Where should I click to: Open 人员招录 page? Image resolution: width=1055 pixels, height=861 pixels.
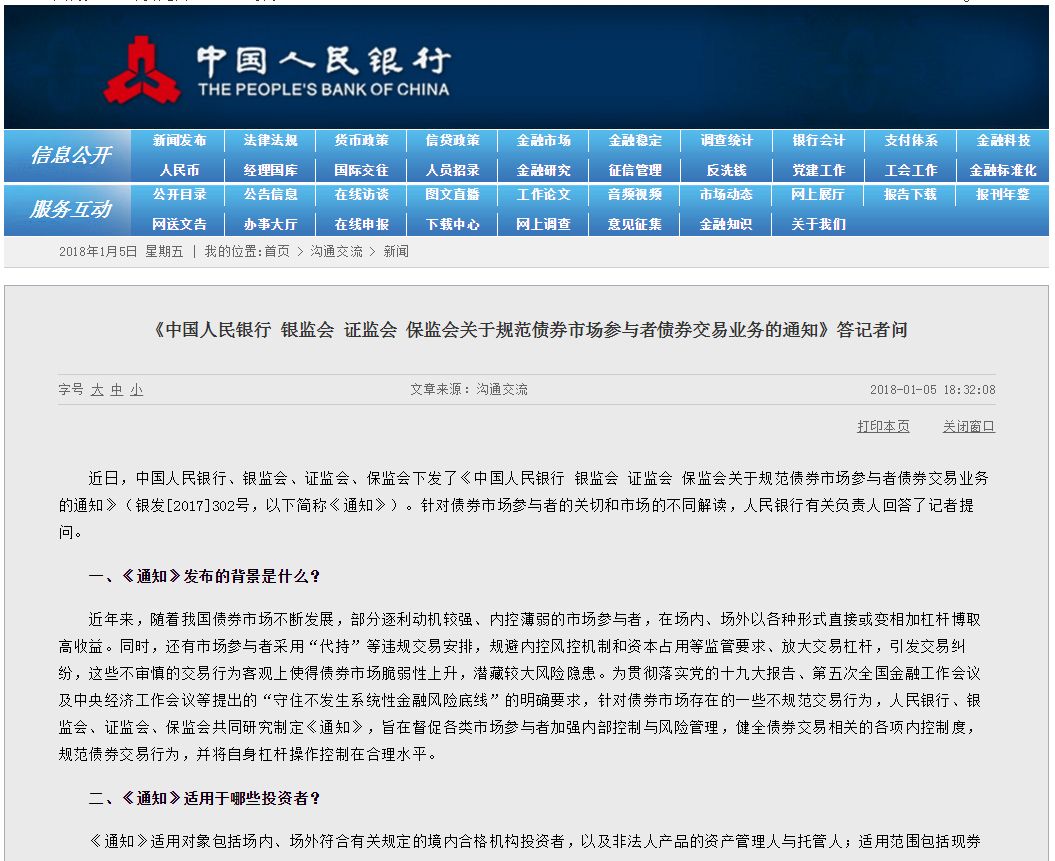click(x=453, y=170)
